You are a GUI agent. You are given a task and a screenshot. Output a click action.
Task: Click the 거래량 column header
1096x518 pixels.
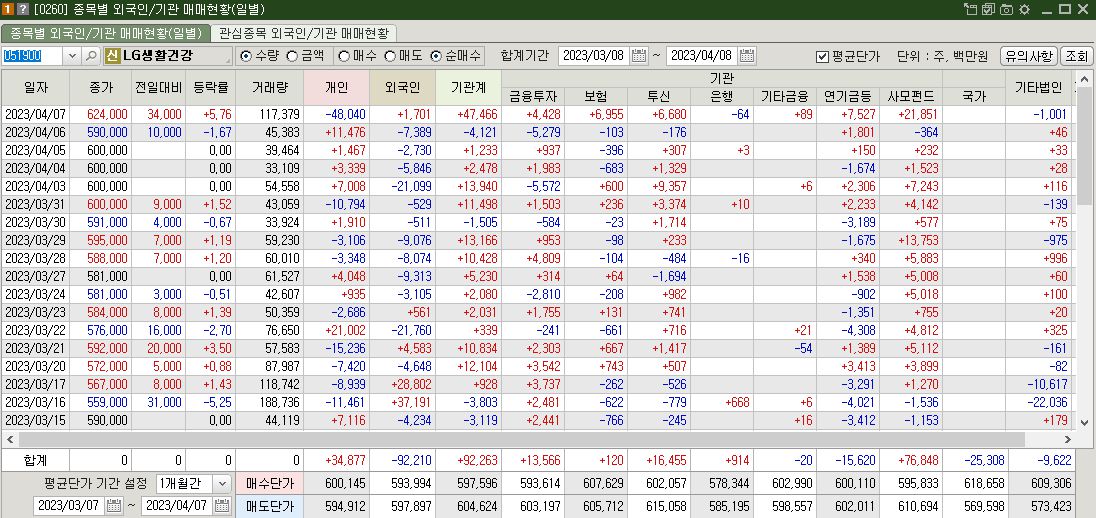269,87
